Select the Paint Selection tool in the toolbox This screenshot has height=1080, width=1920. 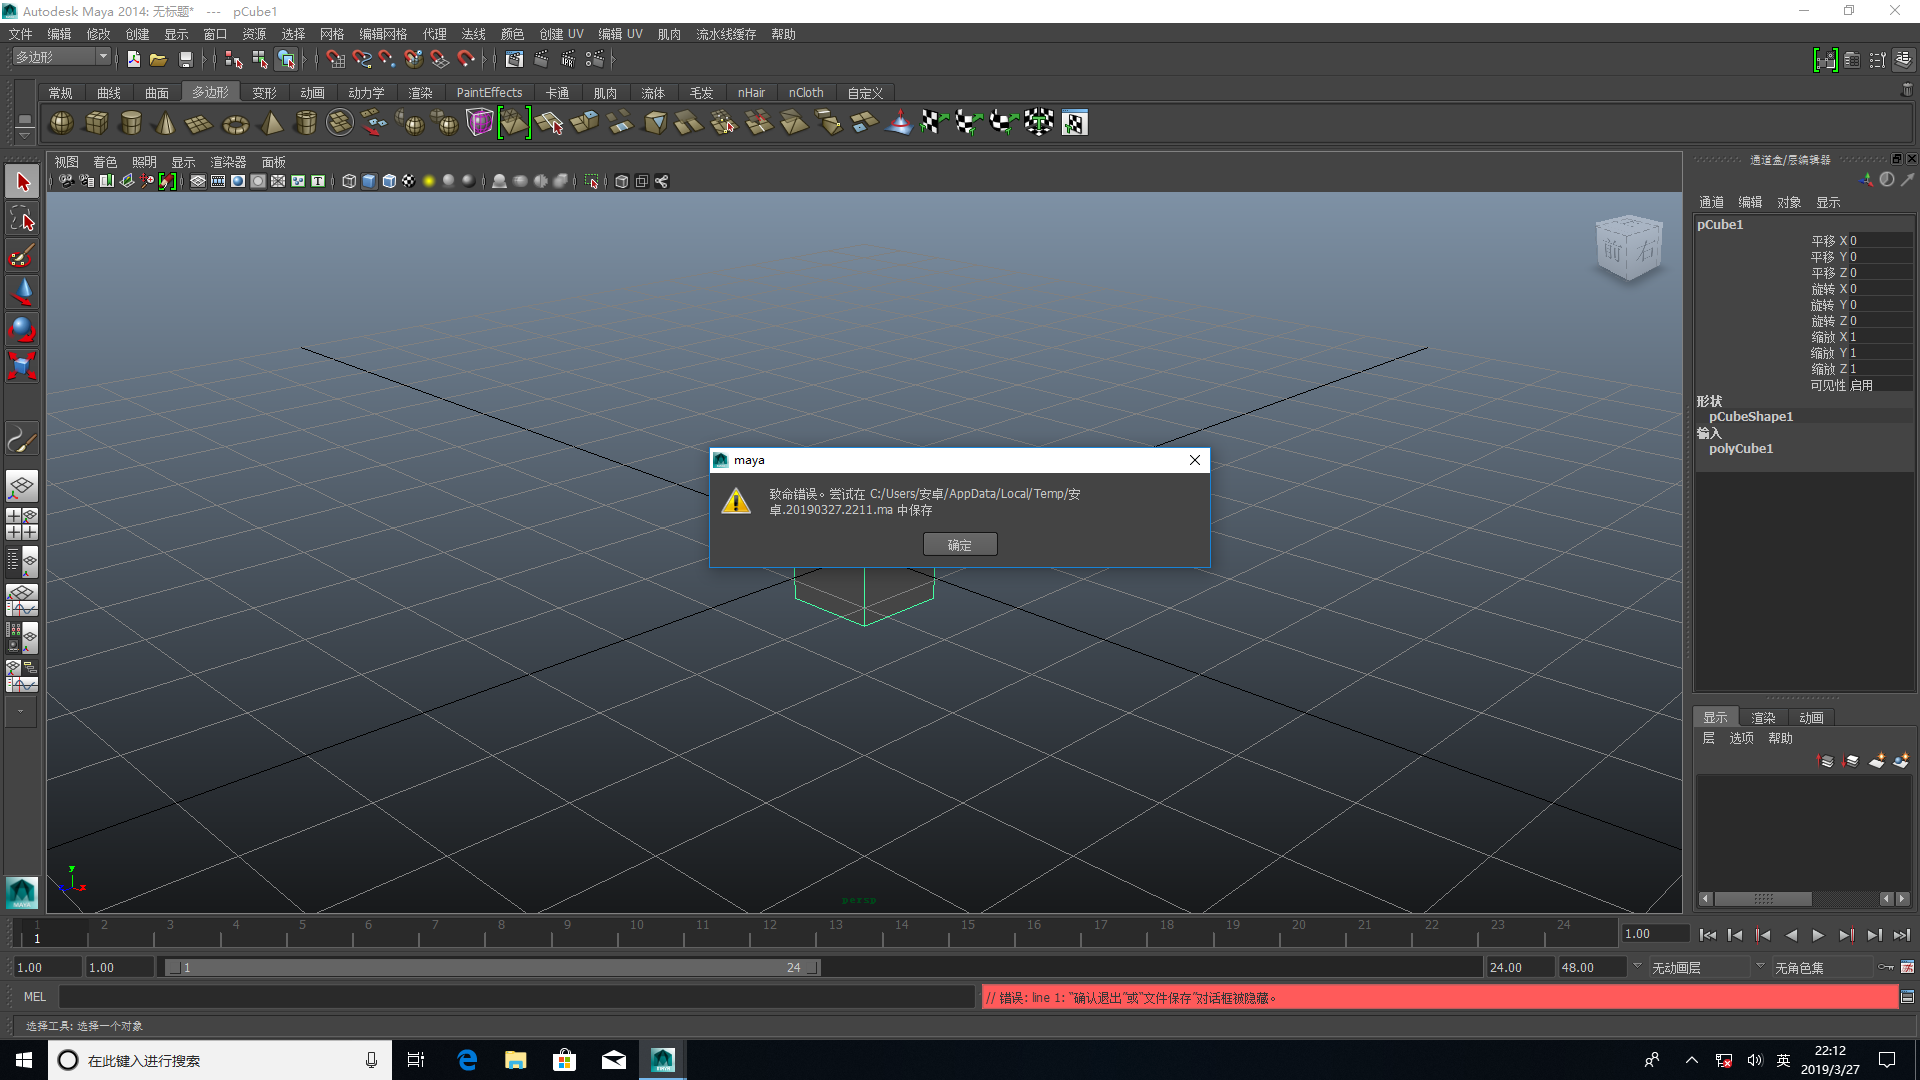[22, 256]
